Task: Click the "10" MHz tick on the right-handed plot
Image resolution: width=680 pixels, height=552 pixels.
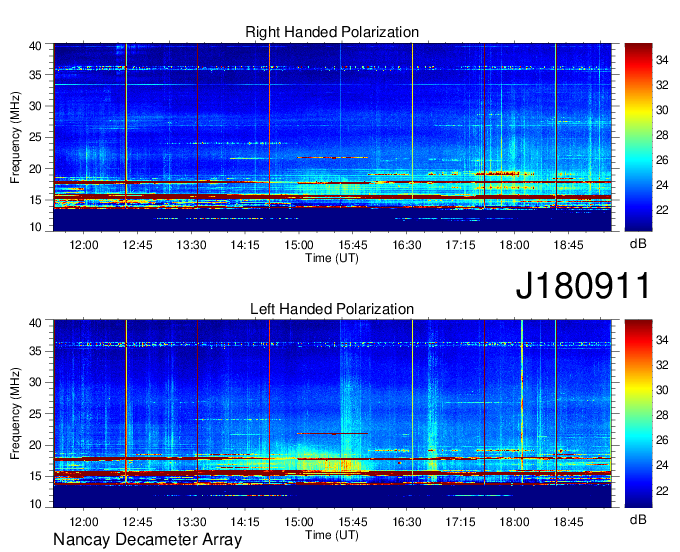Action: point(35,227)
